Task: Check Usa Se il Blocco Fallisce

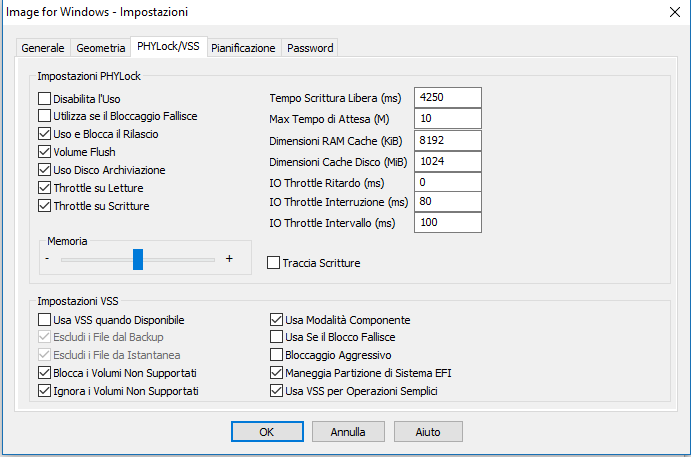Action: pyautogui.click(x=276, y=337)
